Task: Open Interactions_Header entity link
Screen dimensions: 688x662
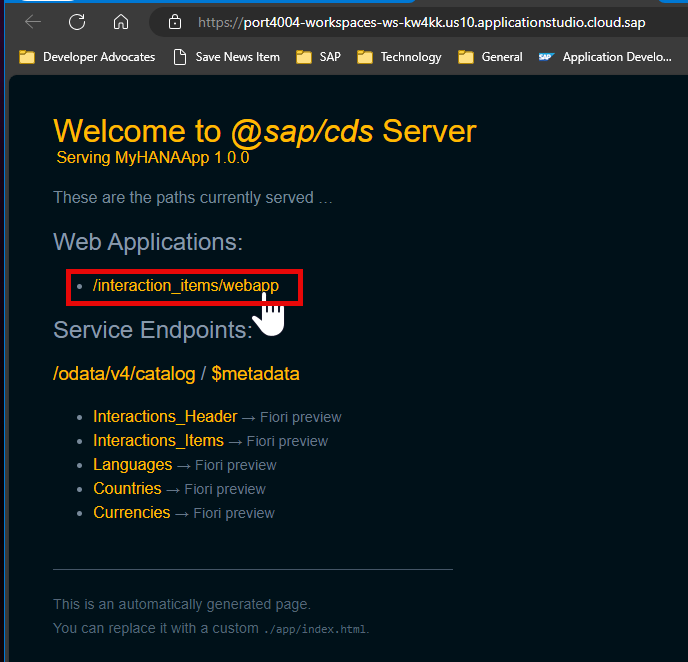Action: point(165,416)
